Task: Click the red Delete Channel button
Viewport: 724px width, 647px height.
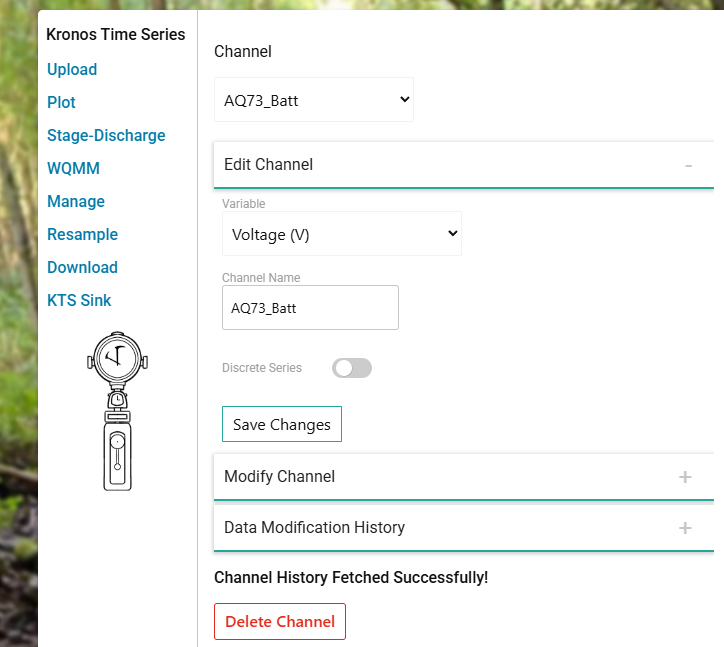Action: pos(280,621)
